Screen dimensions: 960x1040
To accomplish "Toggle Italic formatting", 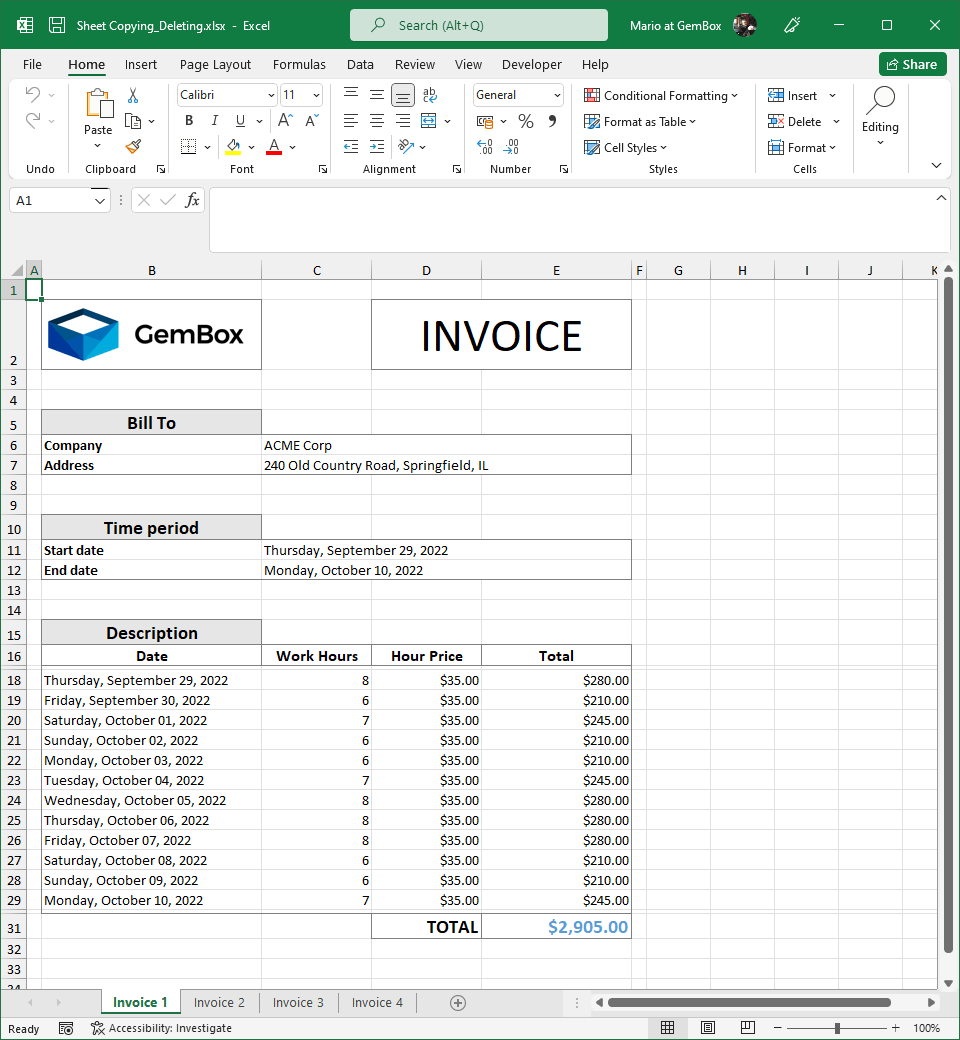I will coord(214,121).
